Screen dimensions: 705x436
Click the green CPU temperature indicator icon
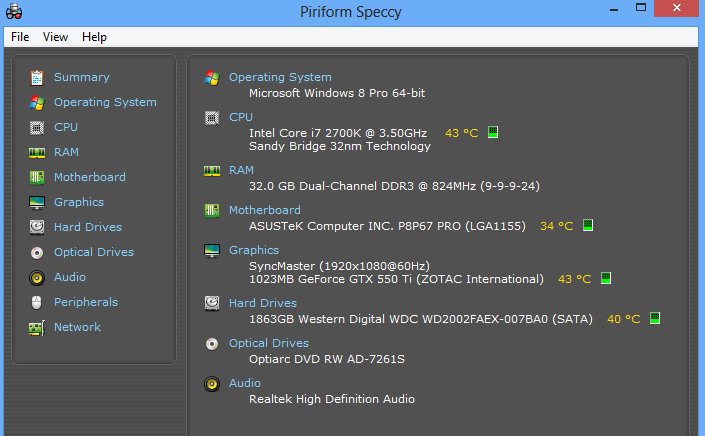click(493, 133)
